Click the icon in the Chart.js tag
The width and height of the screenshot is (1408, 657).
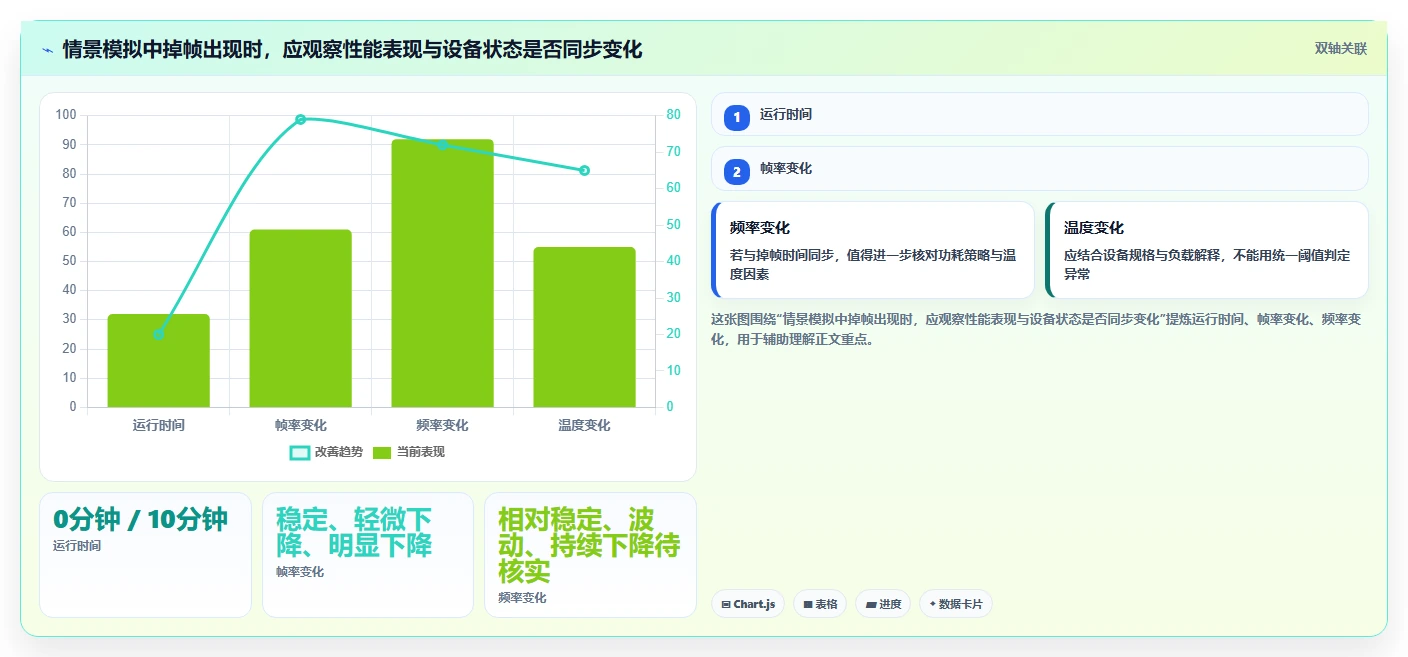point(725,604)
